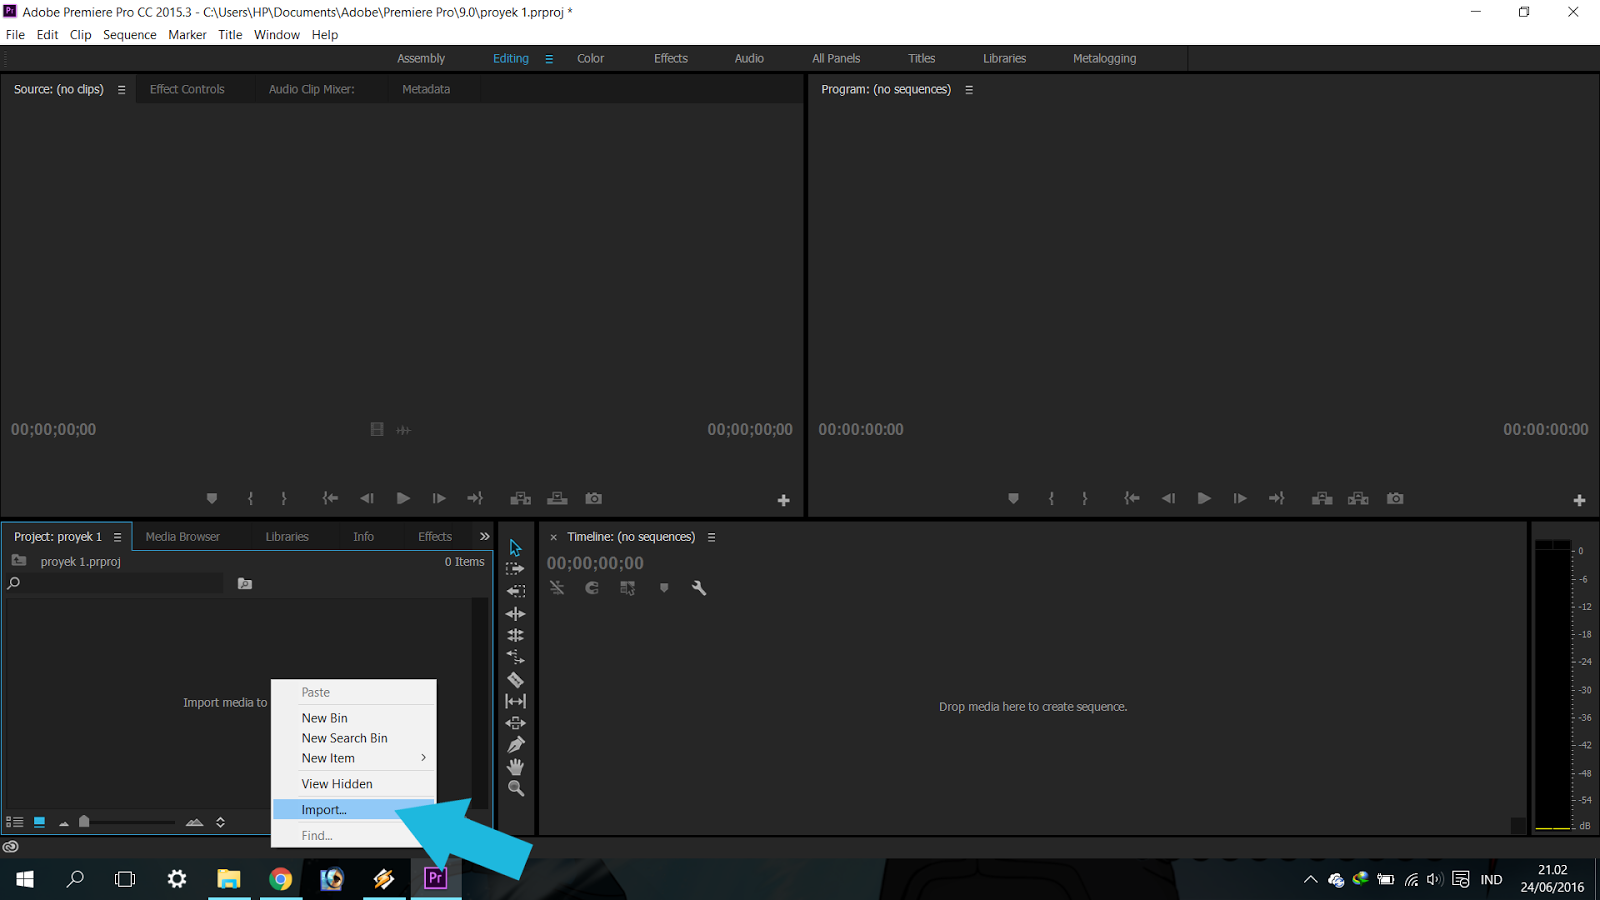Play in Source monitor
Viewport: 1600px width, 900px height.
click(403, 498)
